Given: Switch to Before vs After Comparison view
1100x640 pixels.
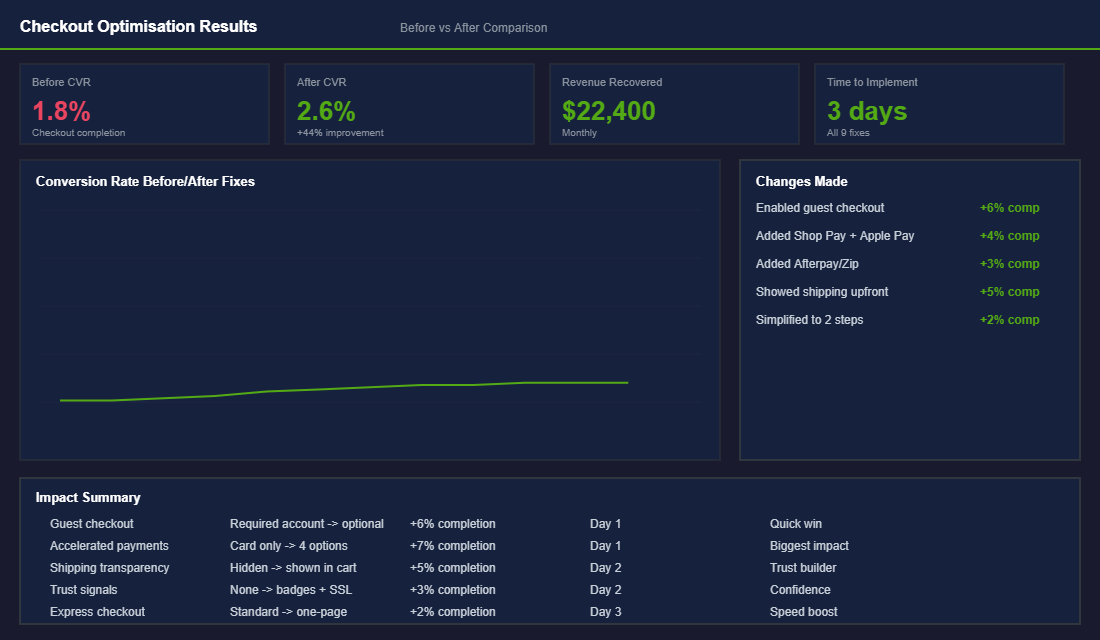Looking at the screenshot, I should click(473, 27).
